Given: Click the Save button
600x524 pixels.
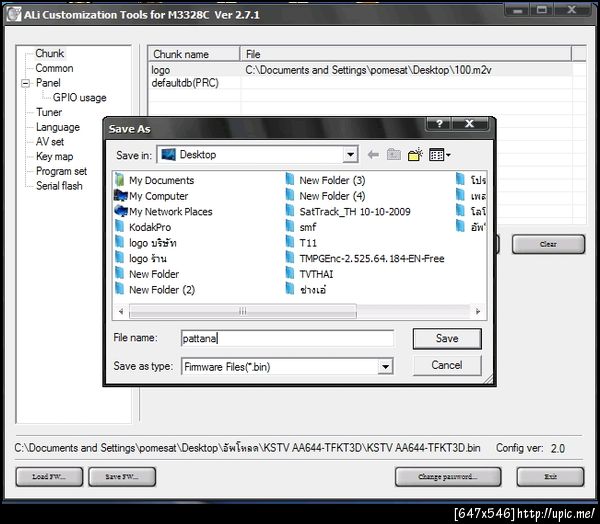Looking at the screenshot, I should (447, 338).
